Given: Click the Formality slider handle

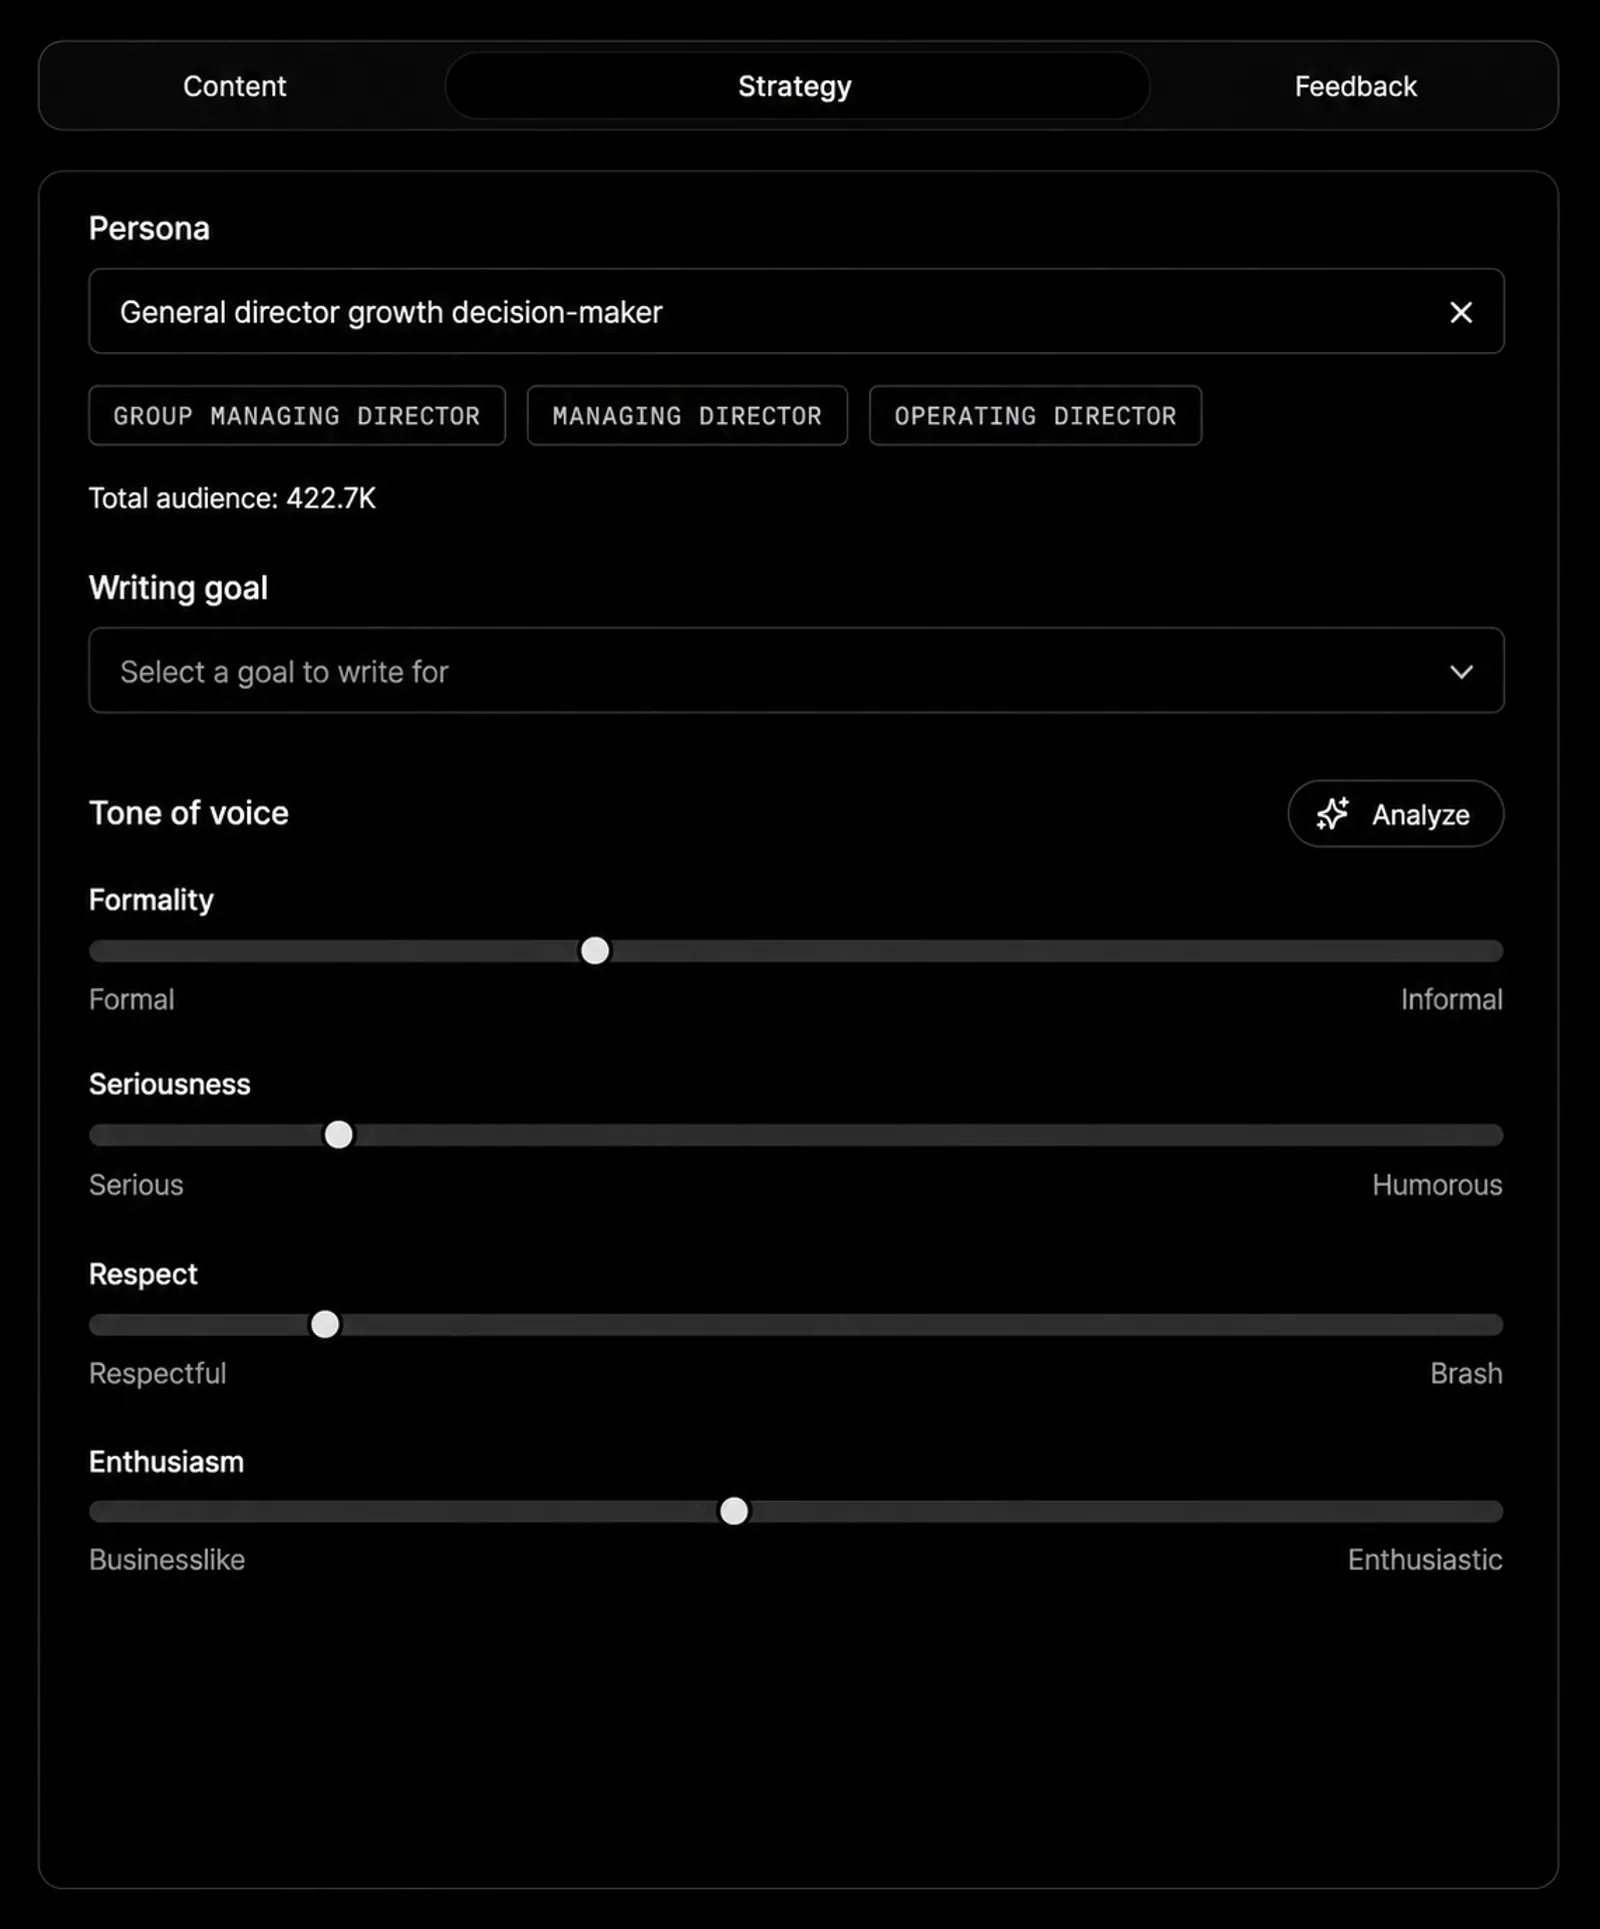Looking at the screenshot, I should tap(595, 950).
